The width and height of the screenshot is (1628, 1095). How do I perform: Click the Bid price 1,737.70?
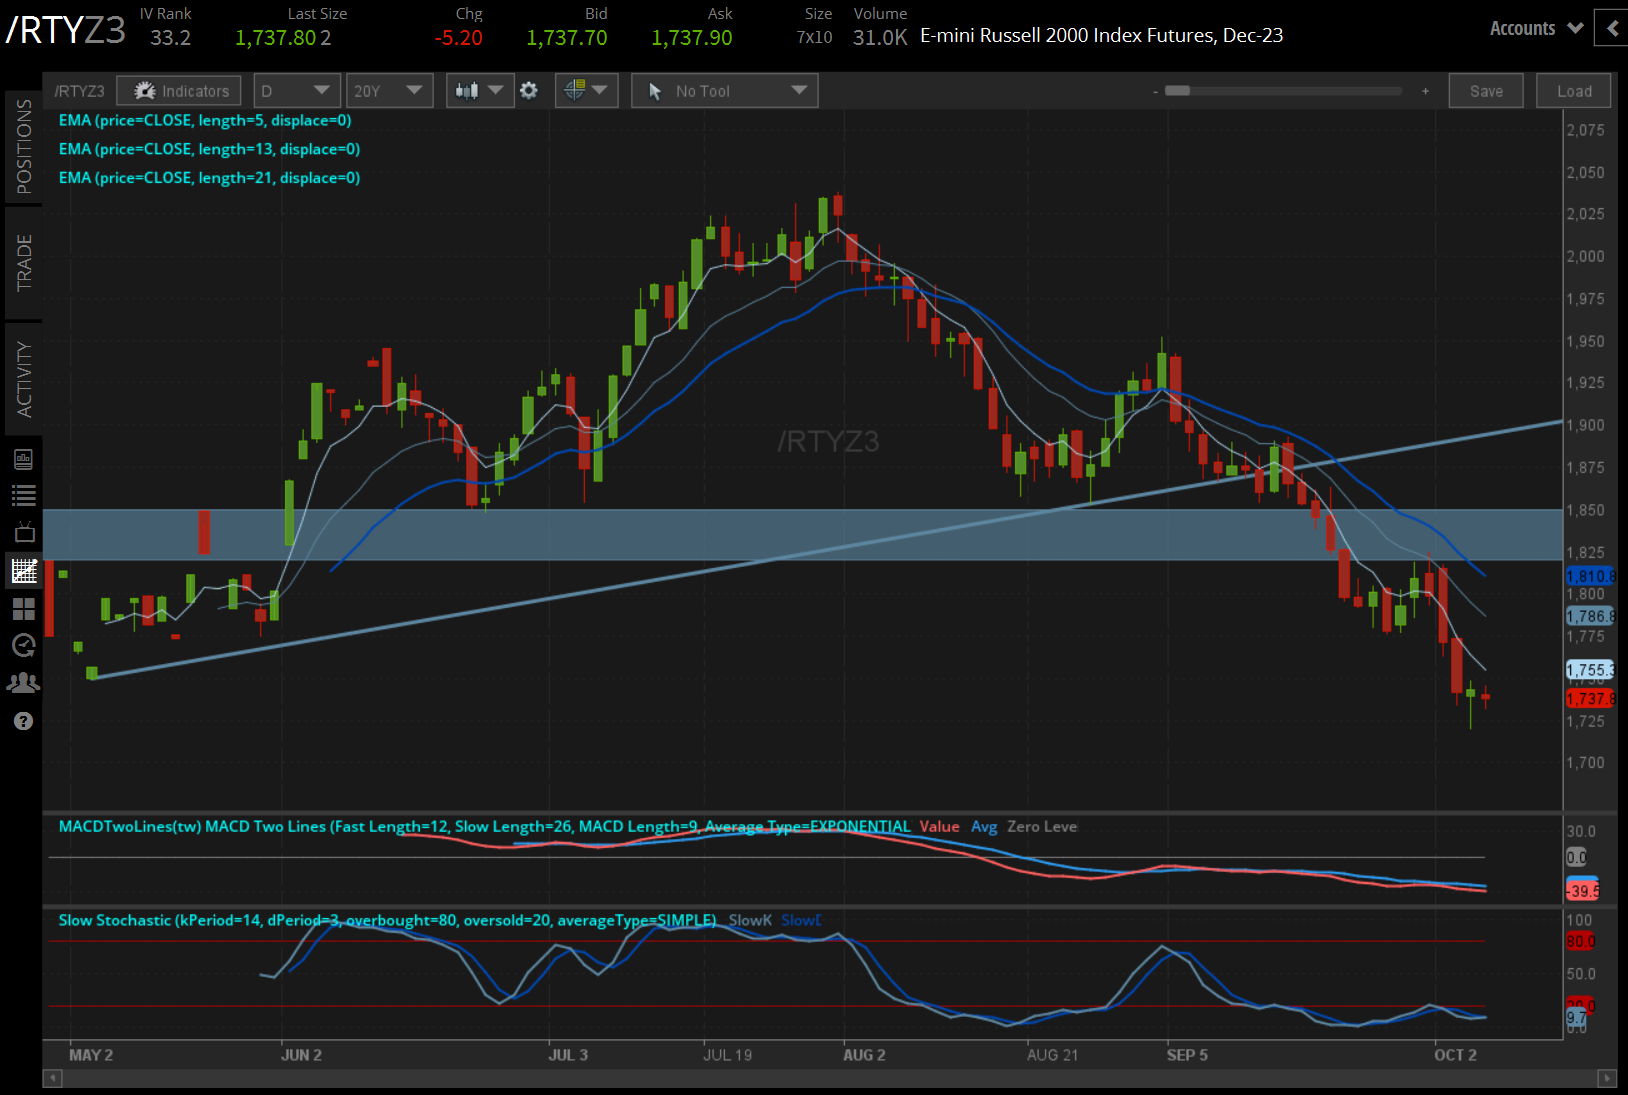567,38
